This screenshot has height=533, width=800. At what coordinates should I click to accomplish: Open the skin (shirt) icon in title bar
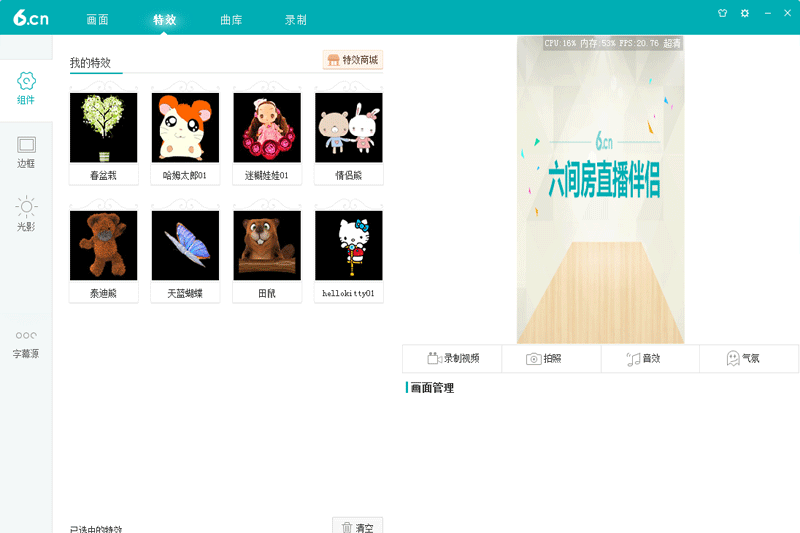(722, 13)
